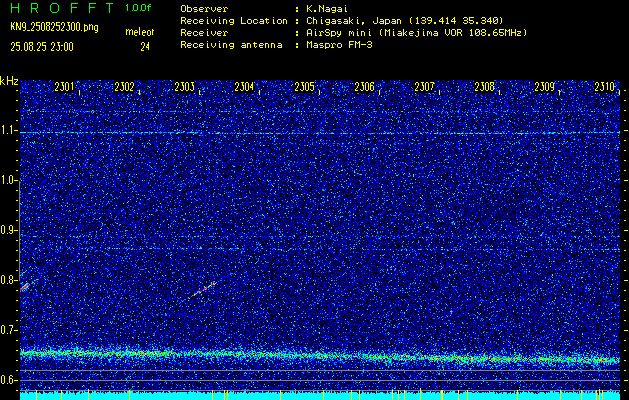Select Chigasaki, Japan coordinates text

[405, 21]
